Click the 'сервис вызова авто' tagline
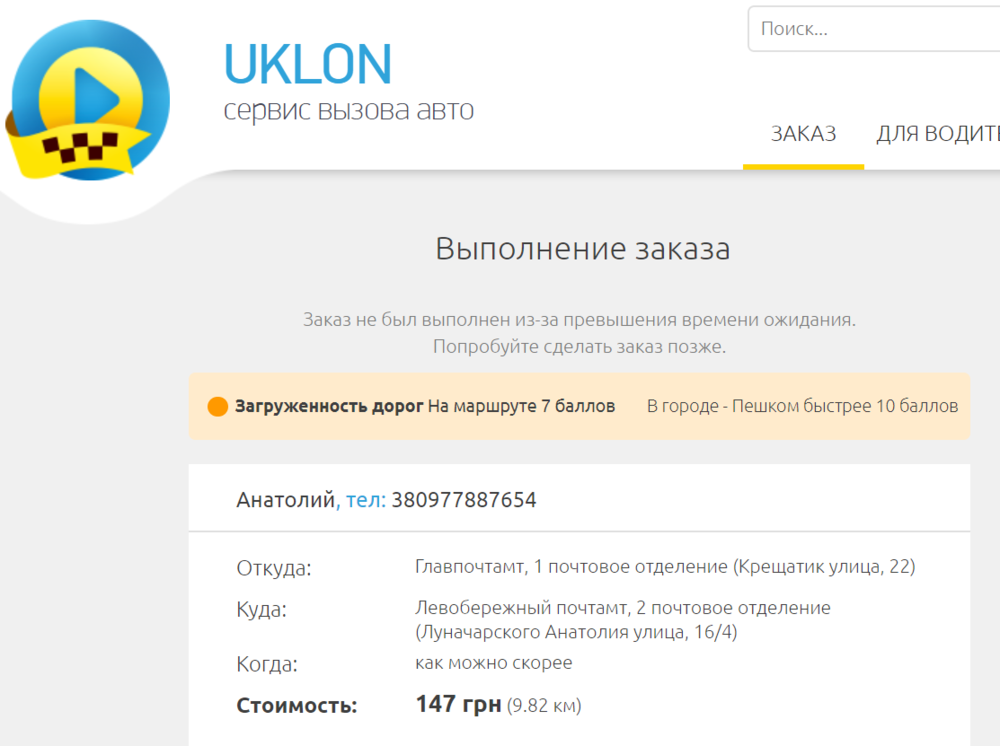 (348, 110)
